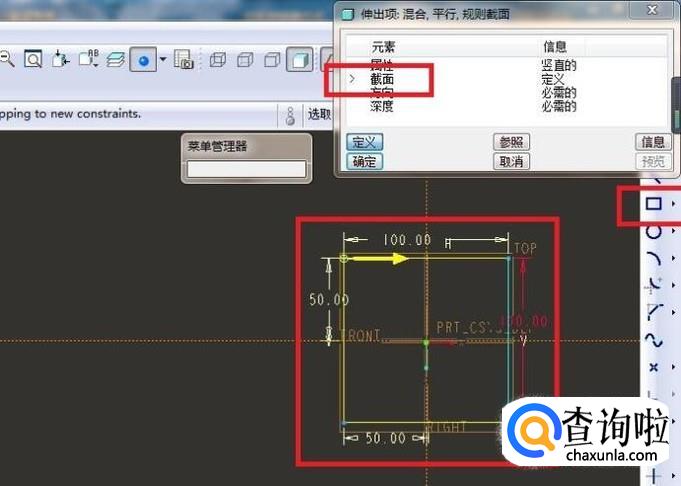Click the 信息 column header
The image size is (681, 486).
555,46
